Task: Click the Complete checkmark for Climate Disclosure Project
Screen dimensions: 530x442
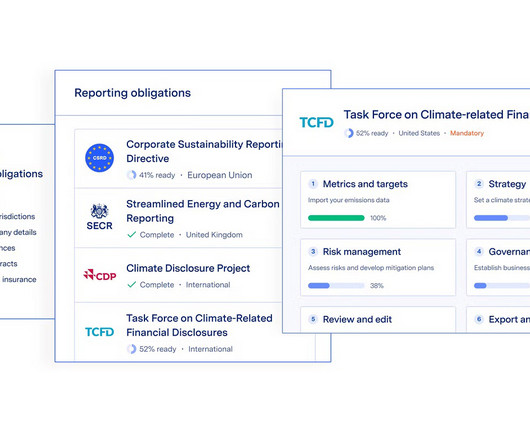Action: [x=131, y=285]
